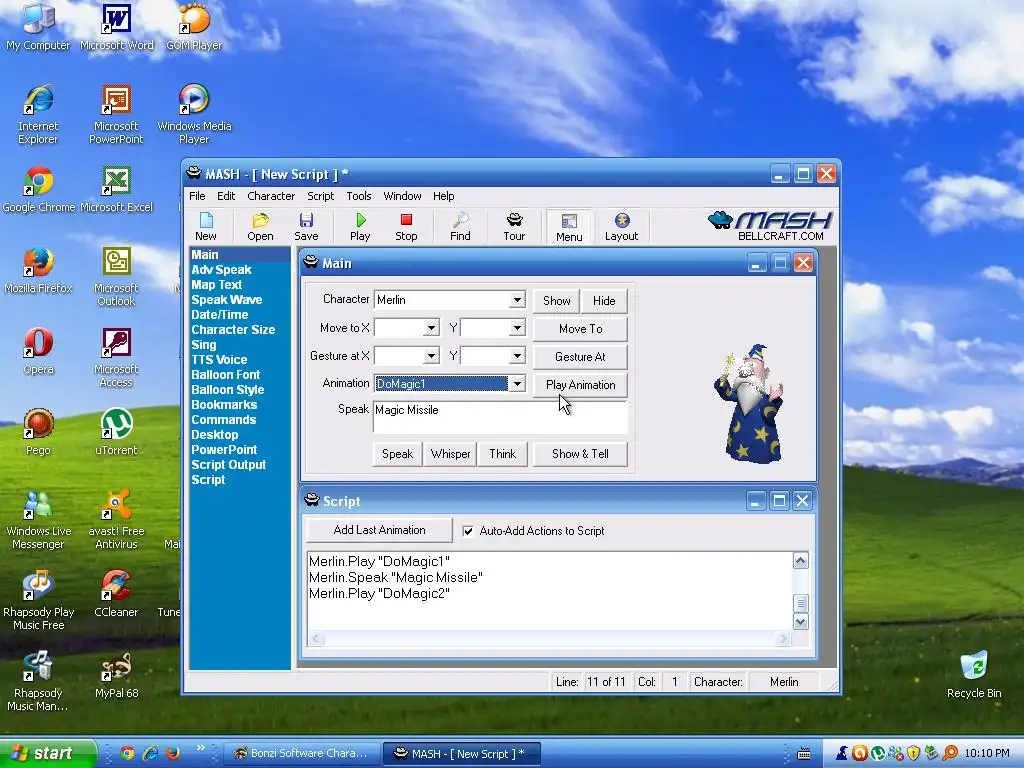Click the Move To button

tap(581, 328)
